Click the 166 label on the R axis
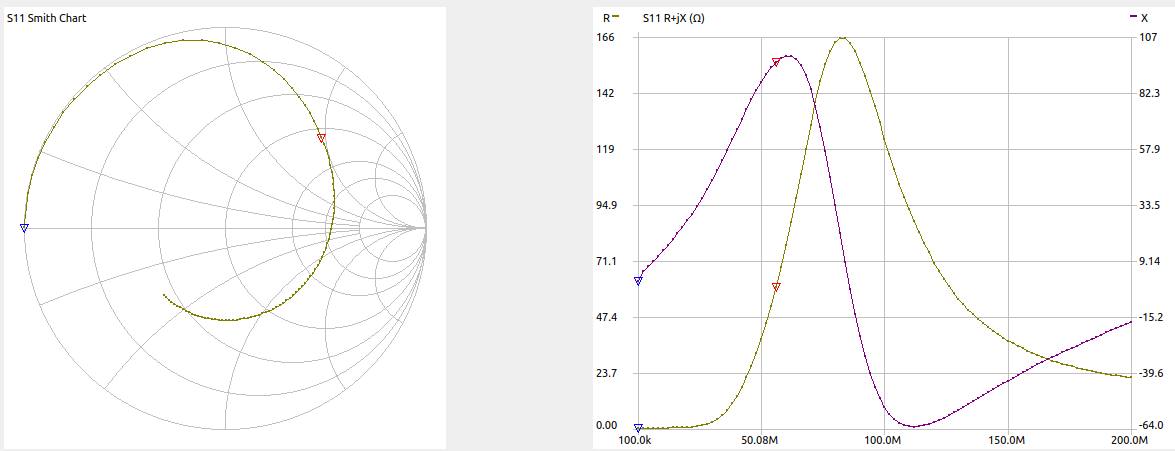 [606, 37]
